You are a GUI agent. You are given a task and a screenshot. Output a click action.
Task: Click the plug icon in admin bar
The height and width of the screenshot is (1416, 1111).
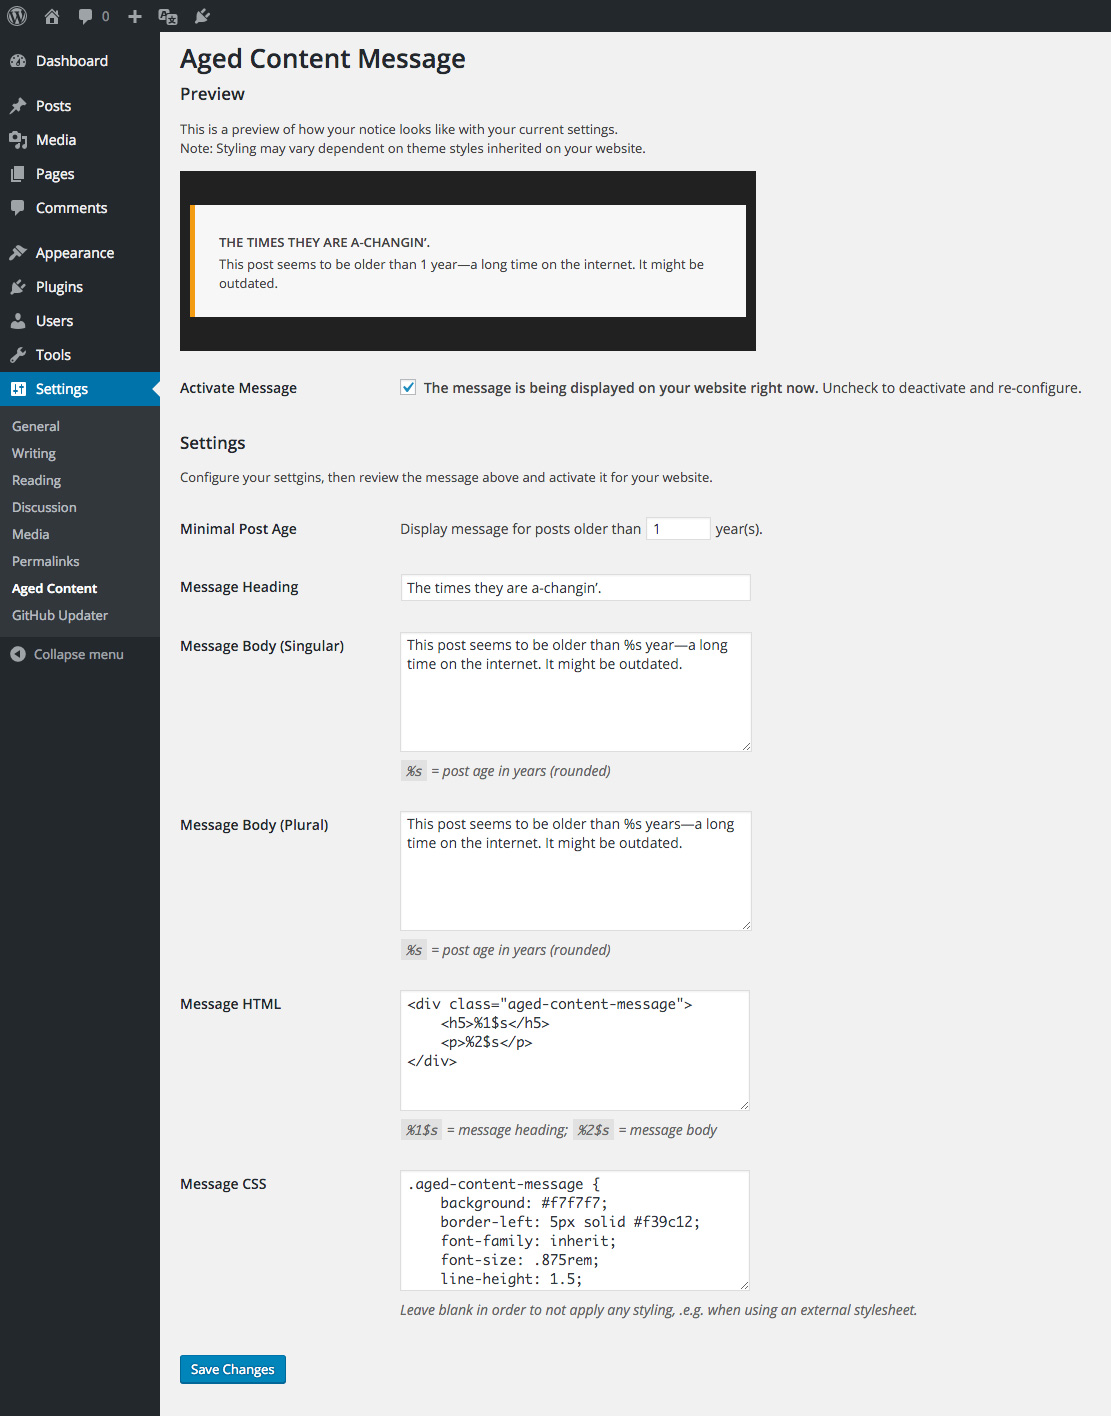[x=202, y=16]
